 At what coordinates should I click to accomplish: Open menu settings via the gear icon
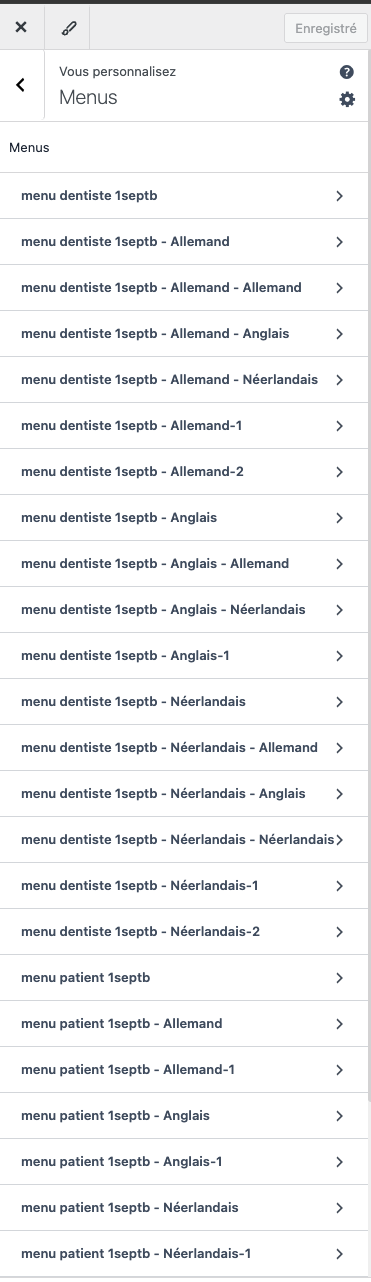click(x=347, y=99)
